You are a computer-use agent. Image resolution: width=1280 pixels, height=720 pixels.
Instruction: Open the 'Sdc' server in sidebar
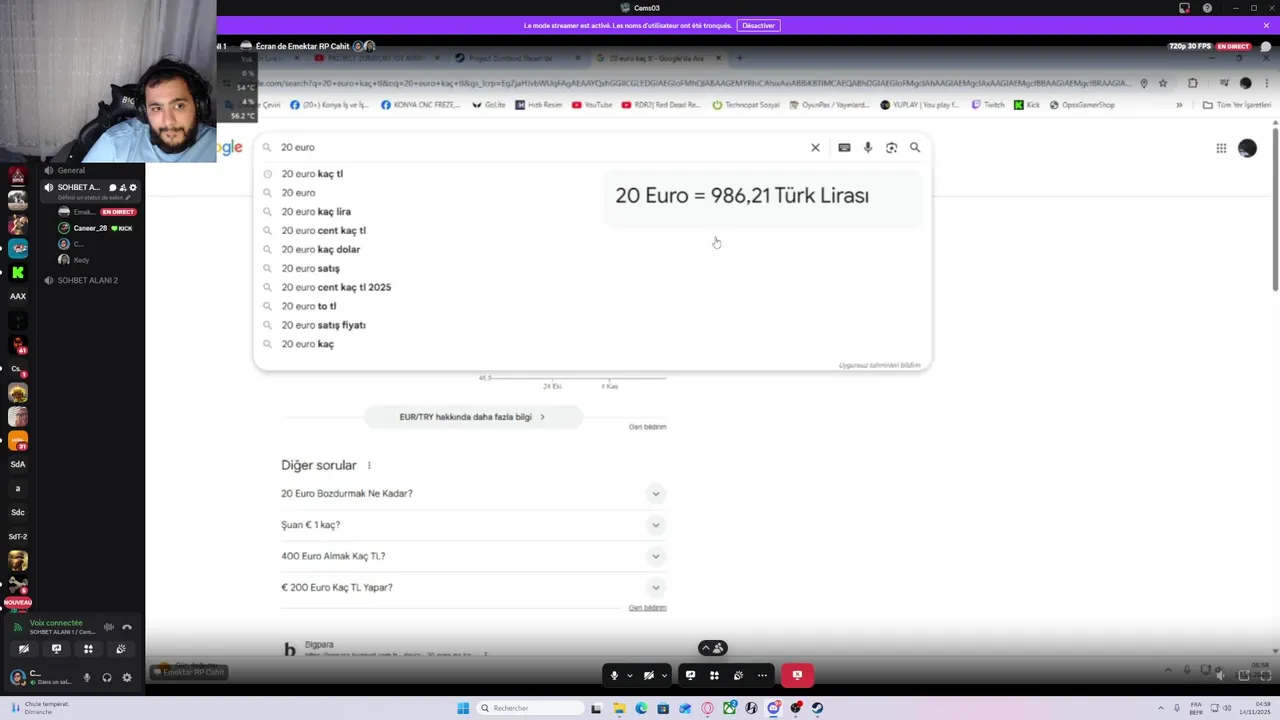click(18, 512)
